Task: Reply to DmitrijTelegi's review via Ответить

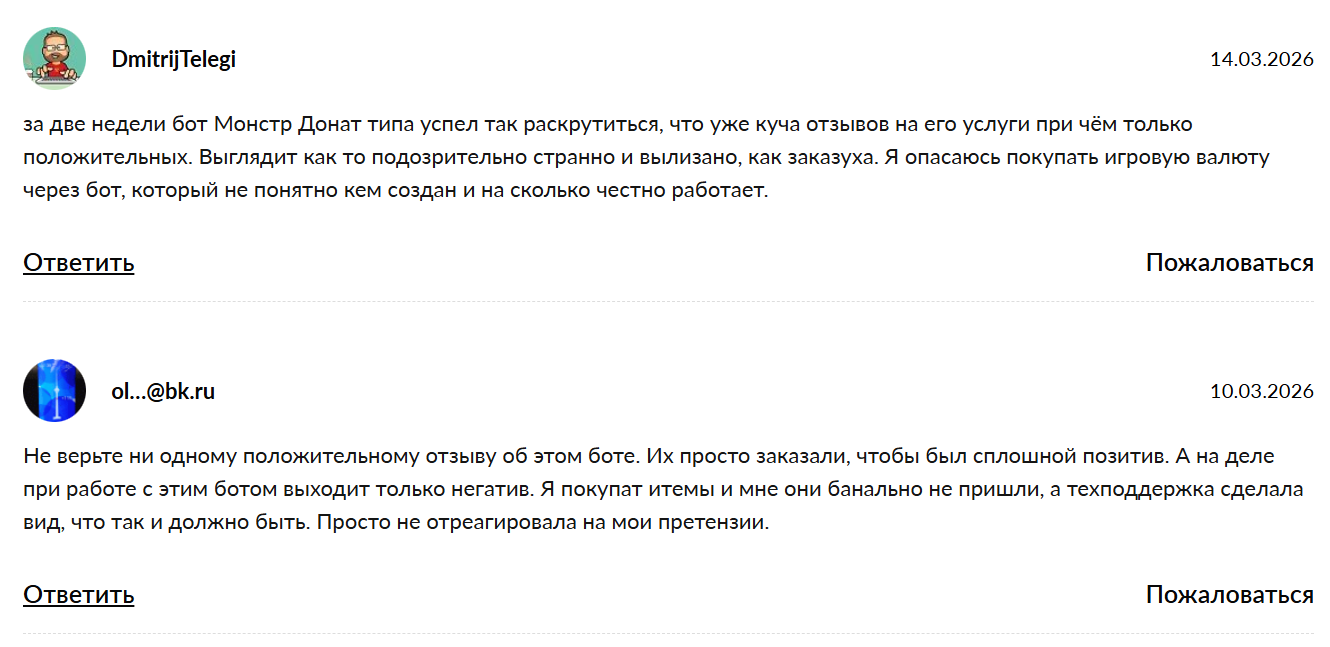Action: coord(78,263)
